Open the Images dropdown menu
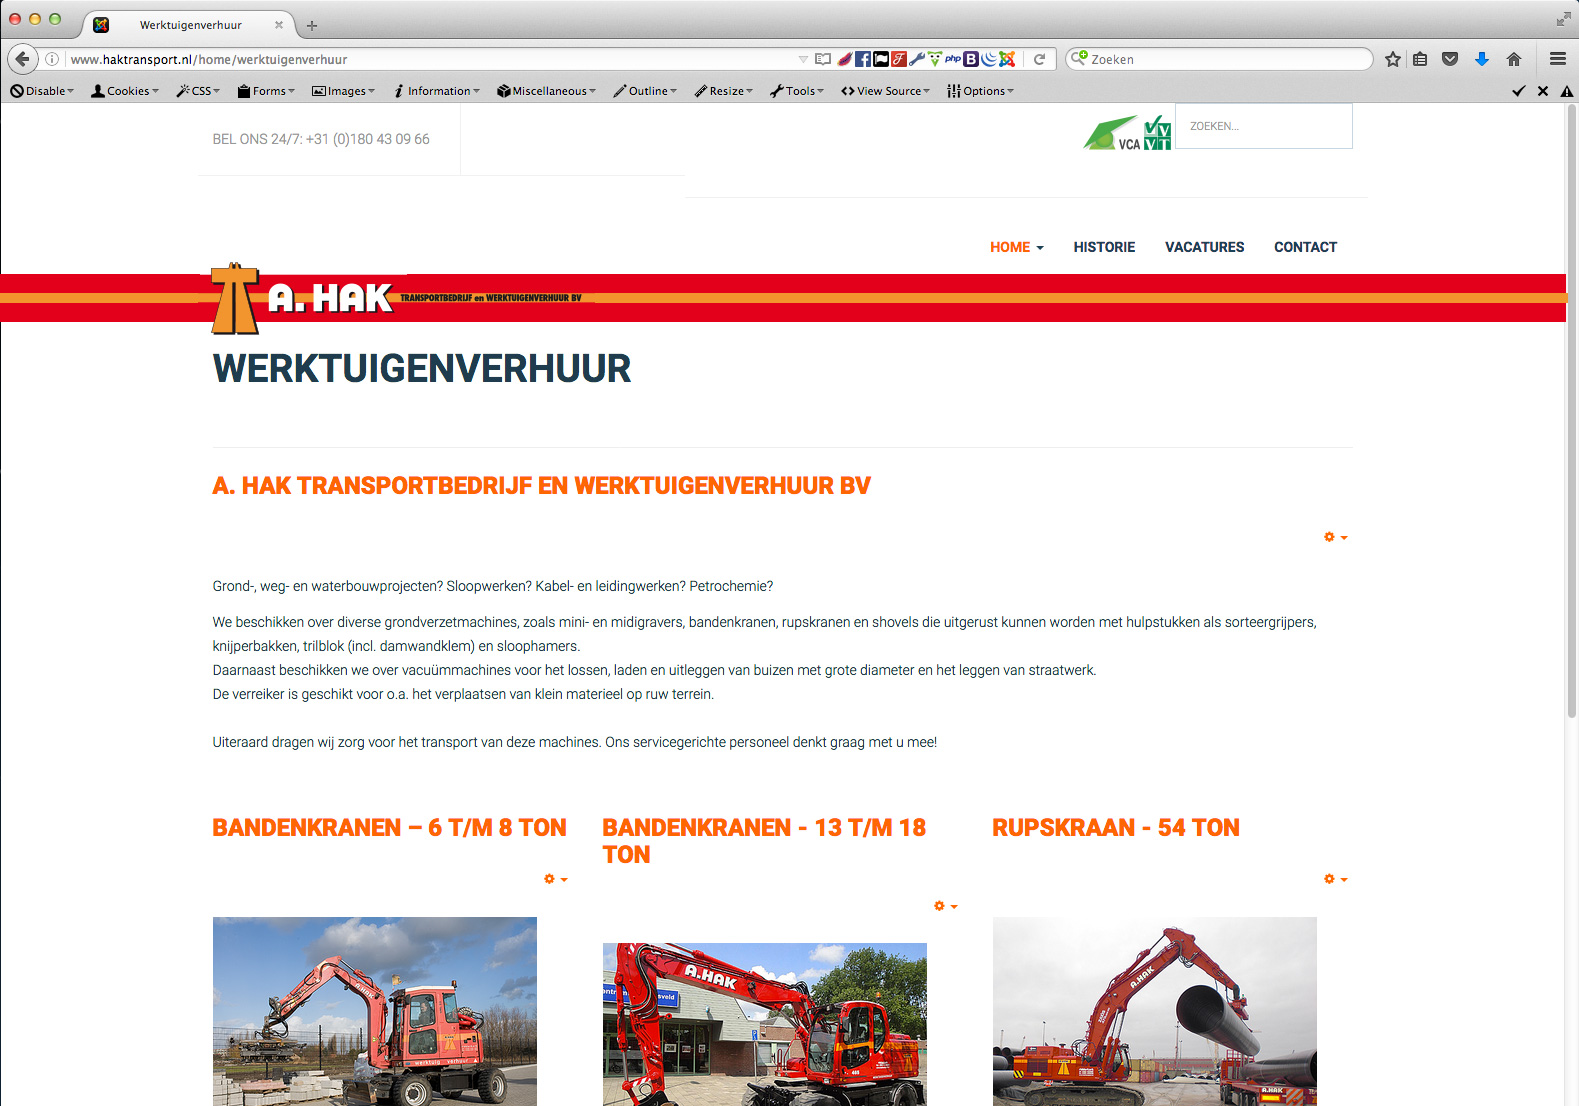The width and height of the screenshot is (1579, 1106). pyautogui.click(x=343, y=91)
